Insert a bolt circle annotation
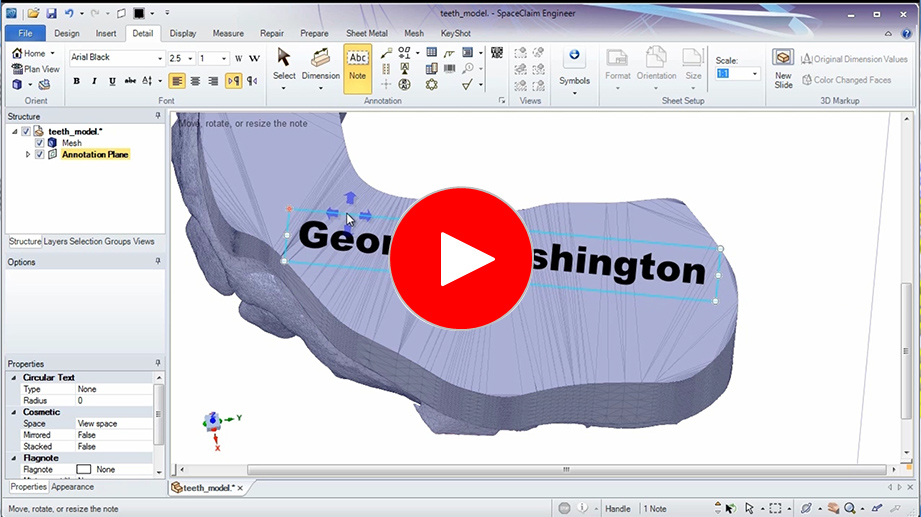This screenshot has width=921, height=517. (432, 85)
